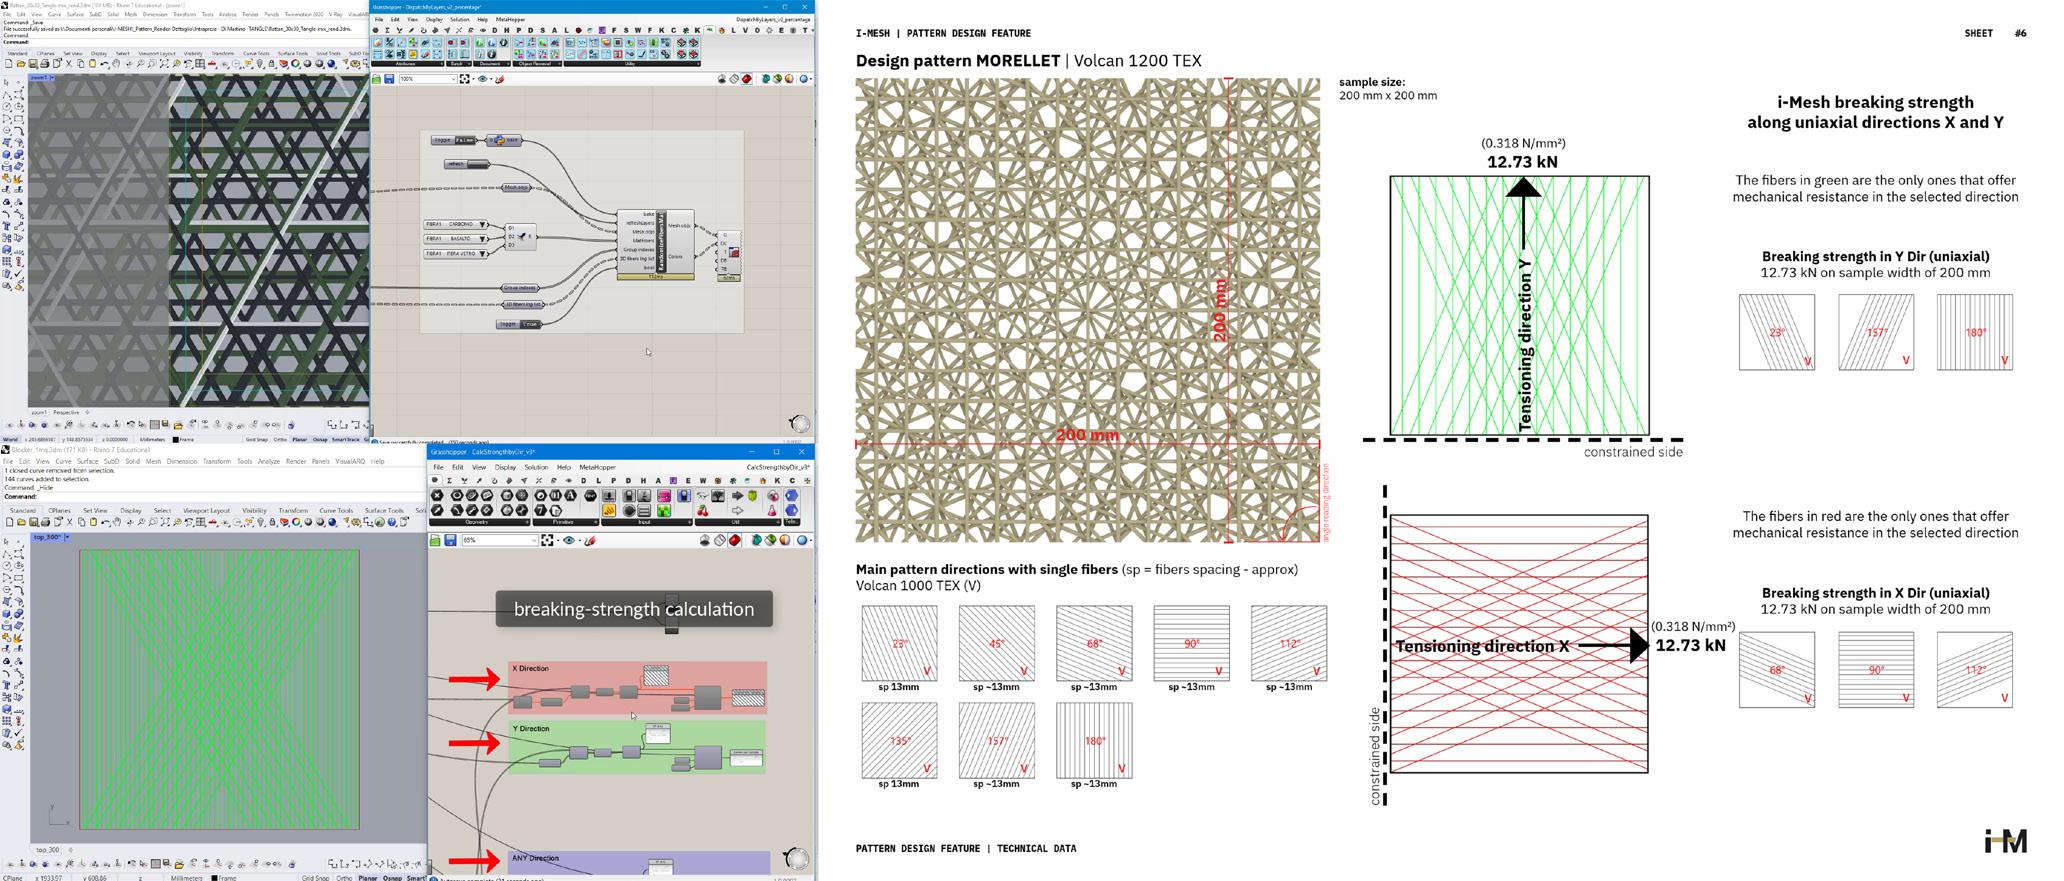Switch to the Curve Tools tab in bottom Rhino
Screen dimensions: 2064x881
pos(335,510)
